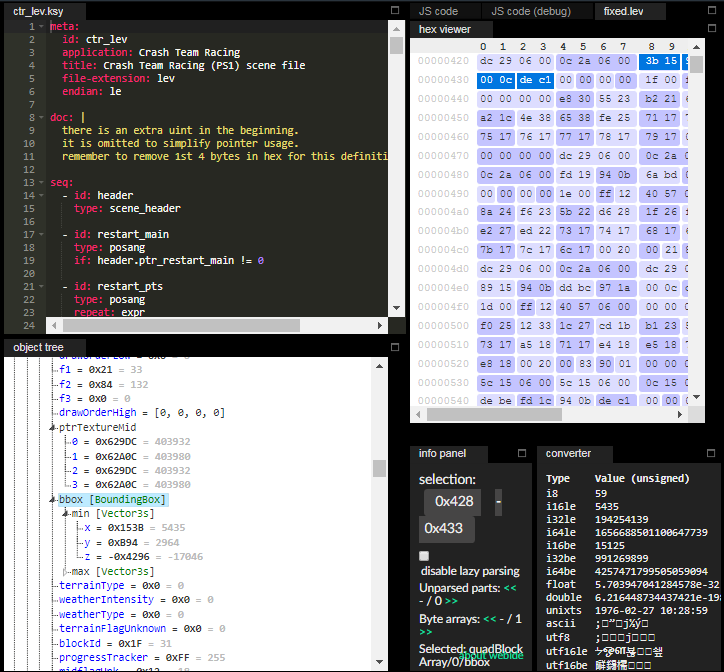Maximize the object tree panel
Image resolution: width=724 pixels, height=672 pixels.
click(x=395, y=347)
